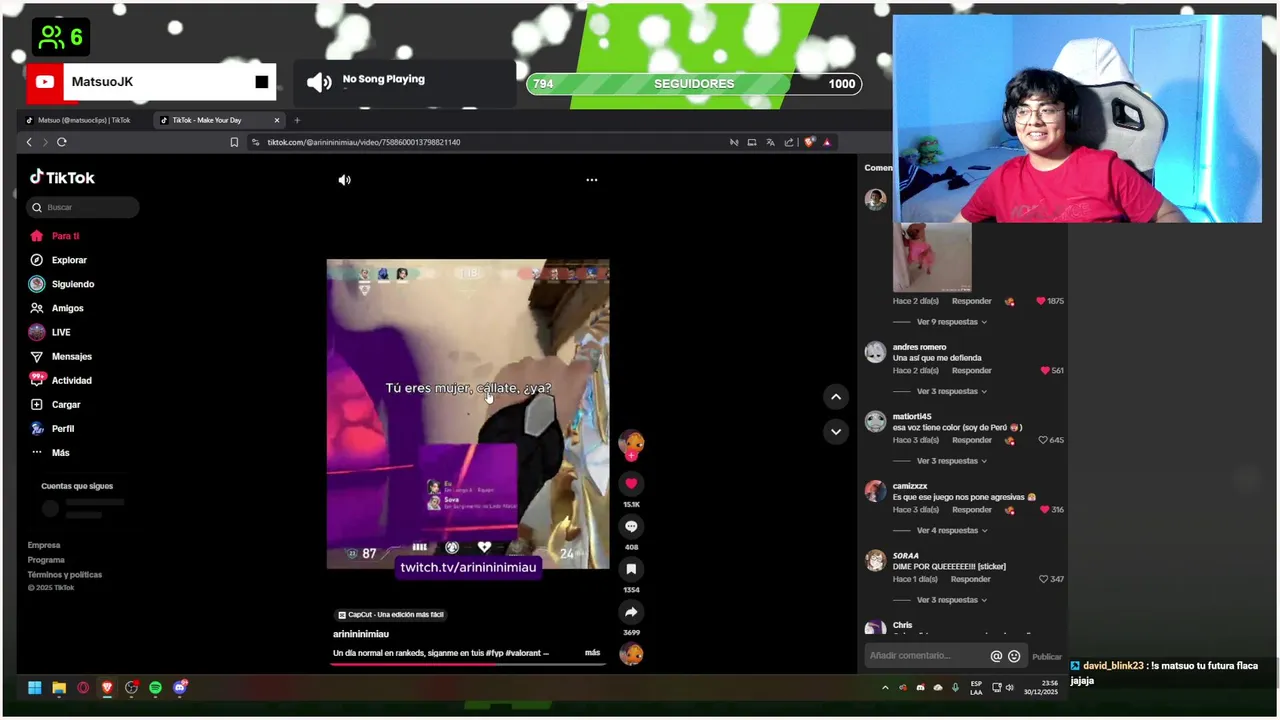
Task: Expand video description with 'más'
Action: [592, 653]
